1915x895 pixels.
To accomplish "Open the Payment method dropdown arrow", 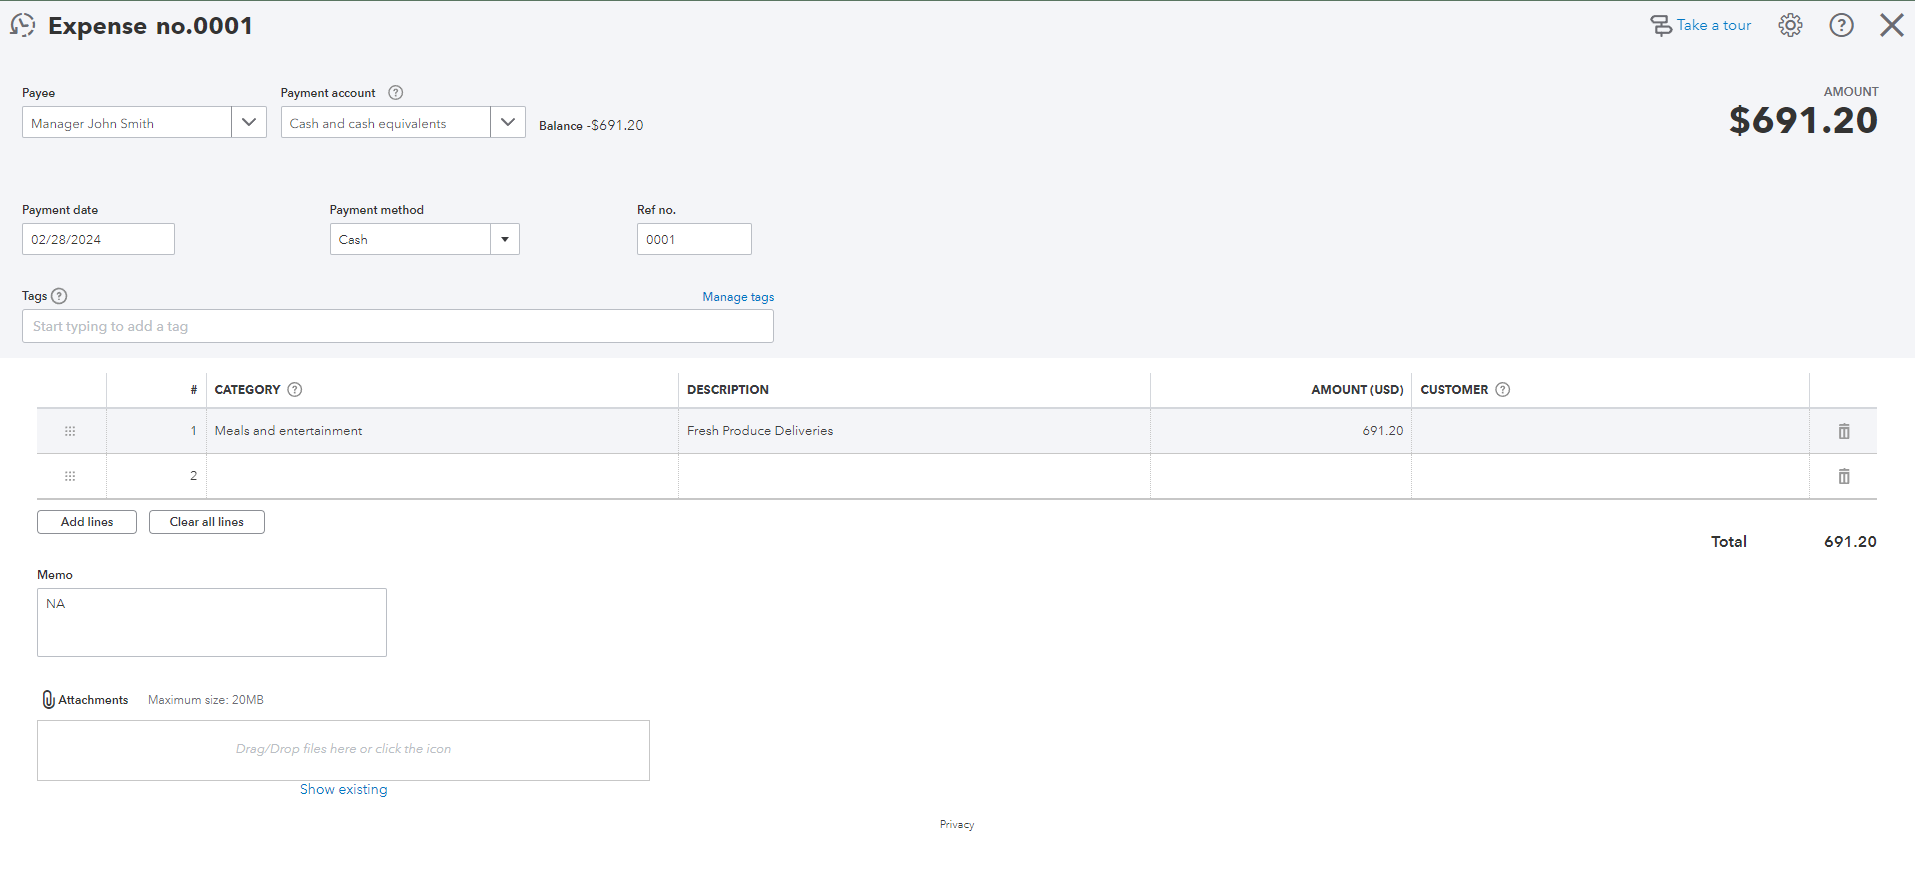I will [505, 239].
